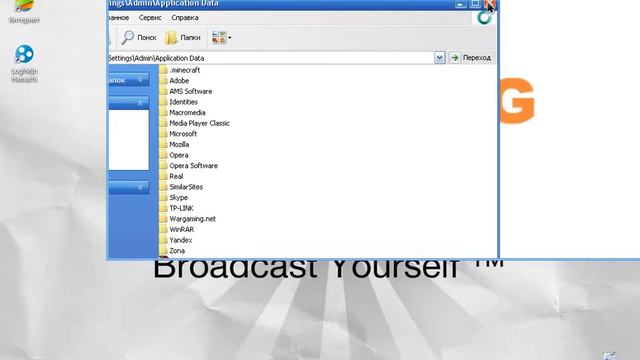Click the Opera Software folder name
The image size is (640, 360).
click(193, 166)
